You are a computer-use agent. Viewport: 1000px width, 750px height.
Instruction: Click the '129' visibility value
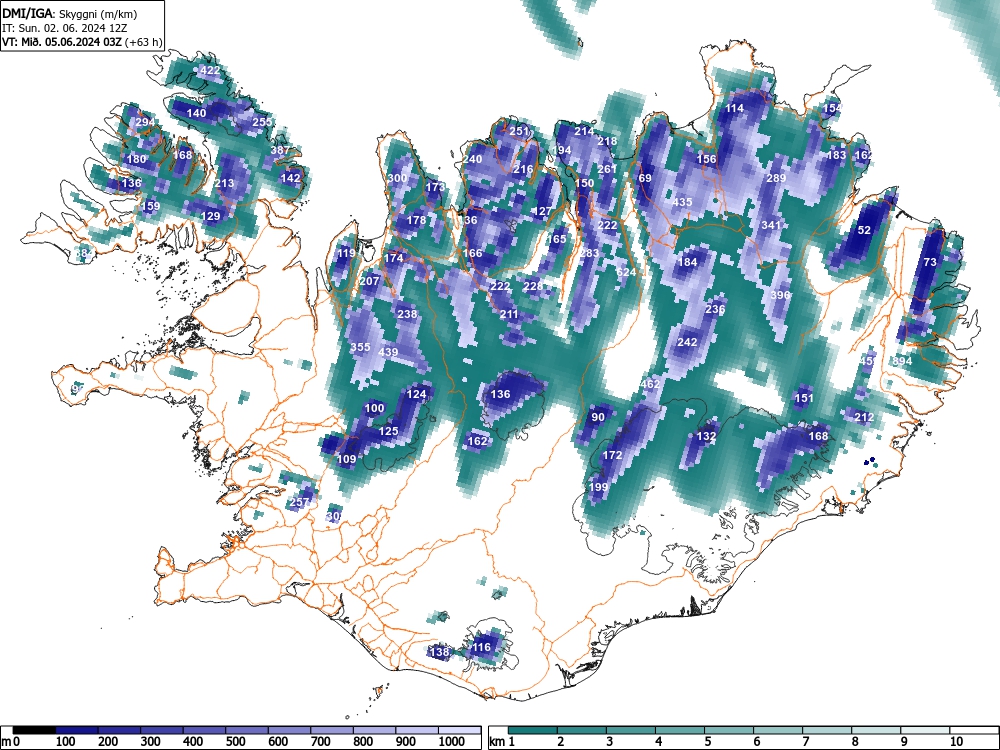pos(210,216)
